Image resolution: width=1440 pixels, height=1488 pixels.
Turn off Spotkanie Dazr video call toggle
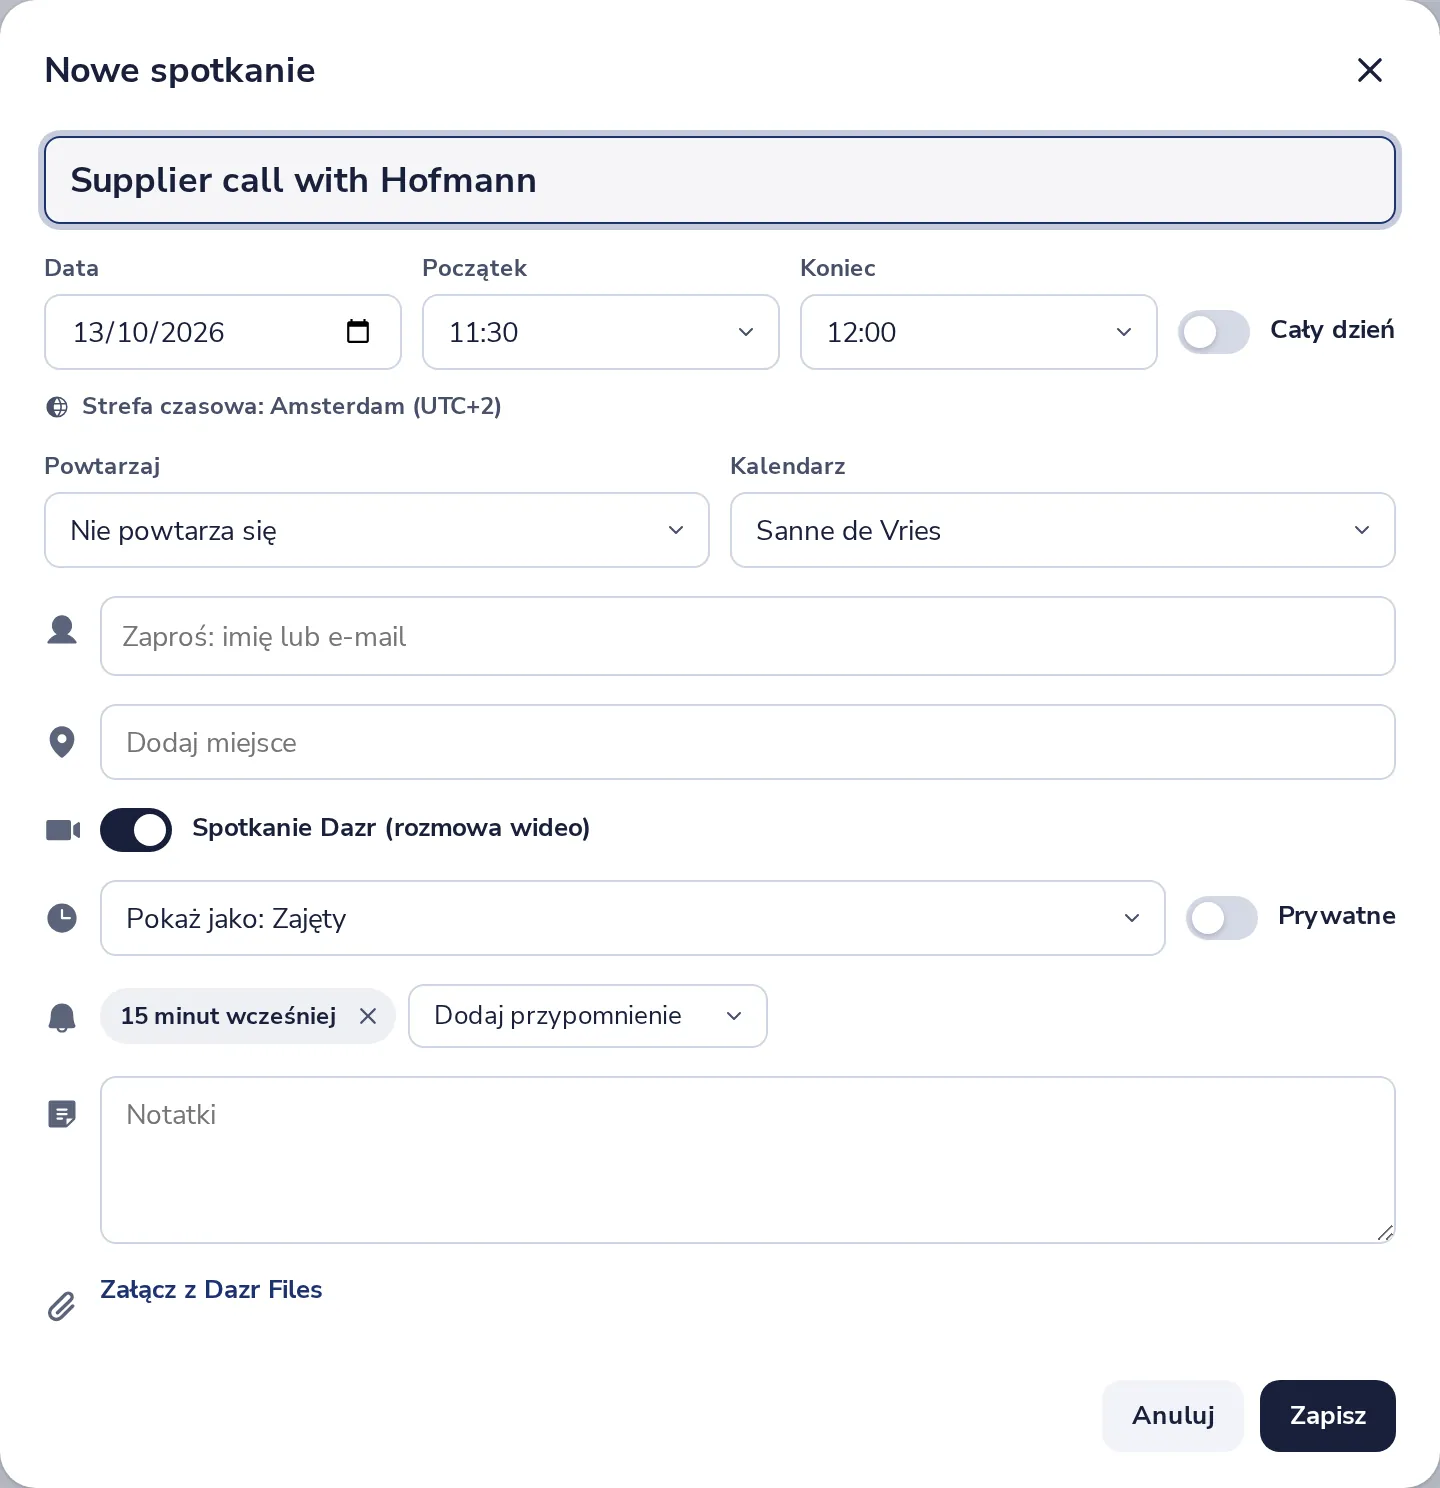[x=136, y=830]
